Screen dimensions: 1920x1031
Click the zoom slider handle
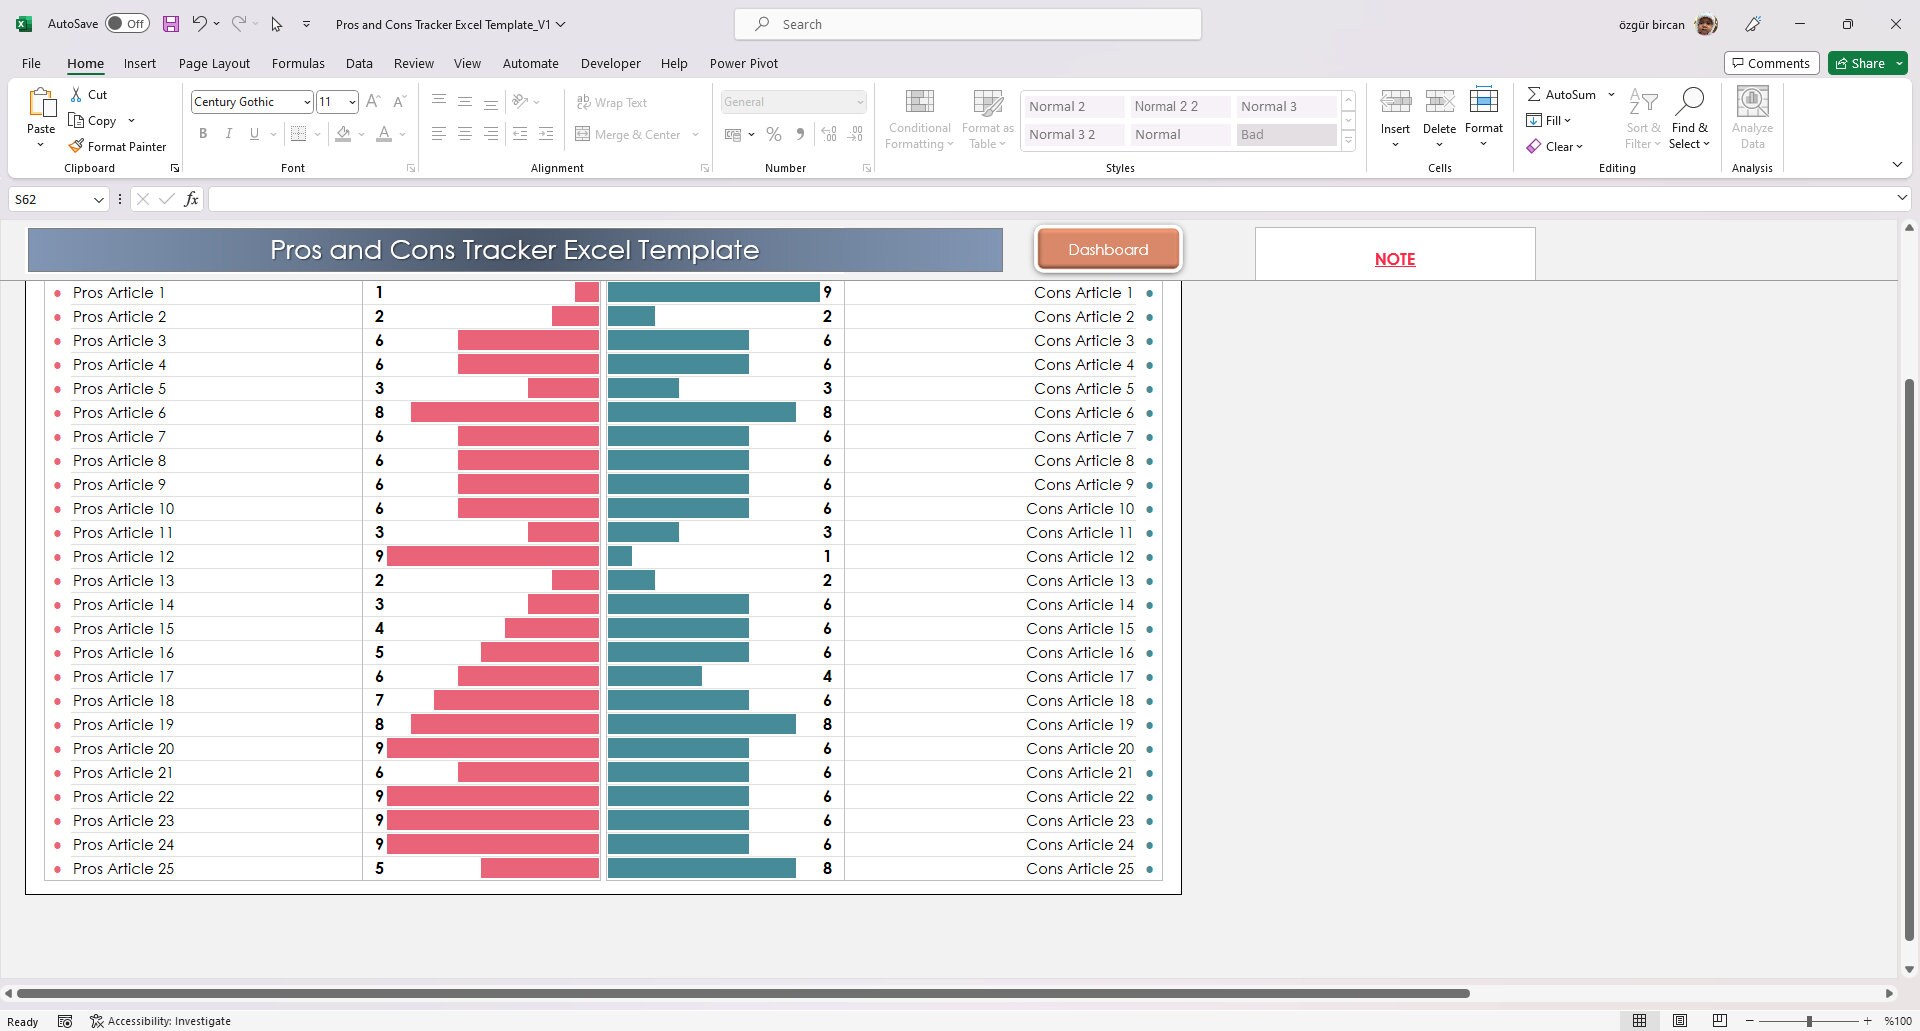coord(1808,1021)
